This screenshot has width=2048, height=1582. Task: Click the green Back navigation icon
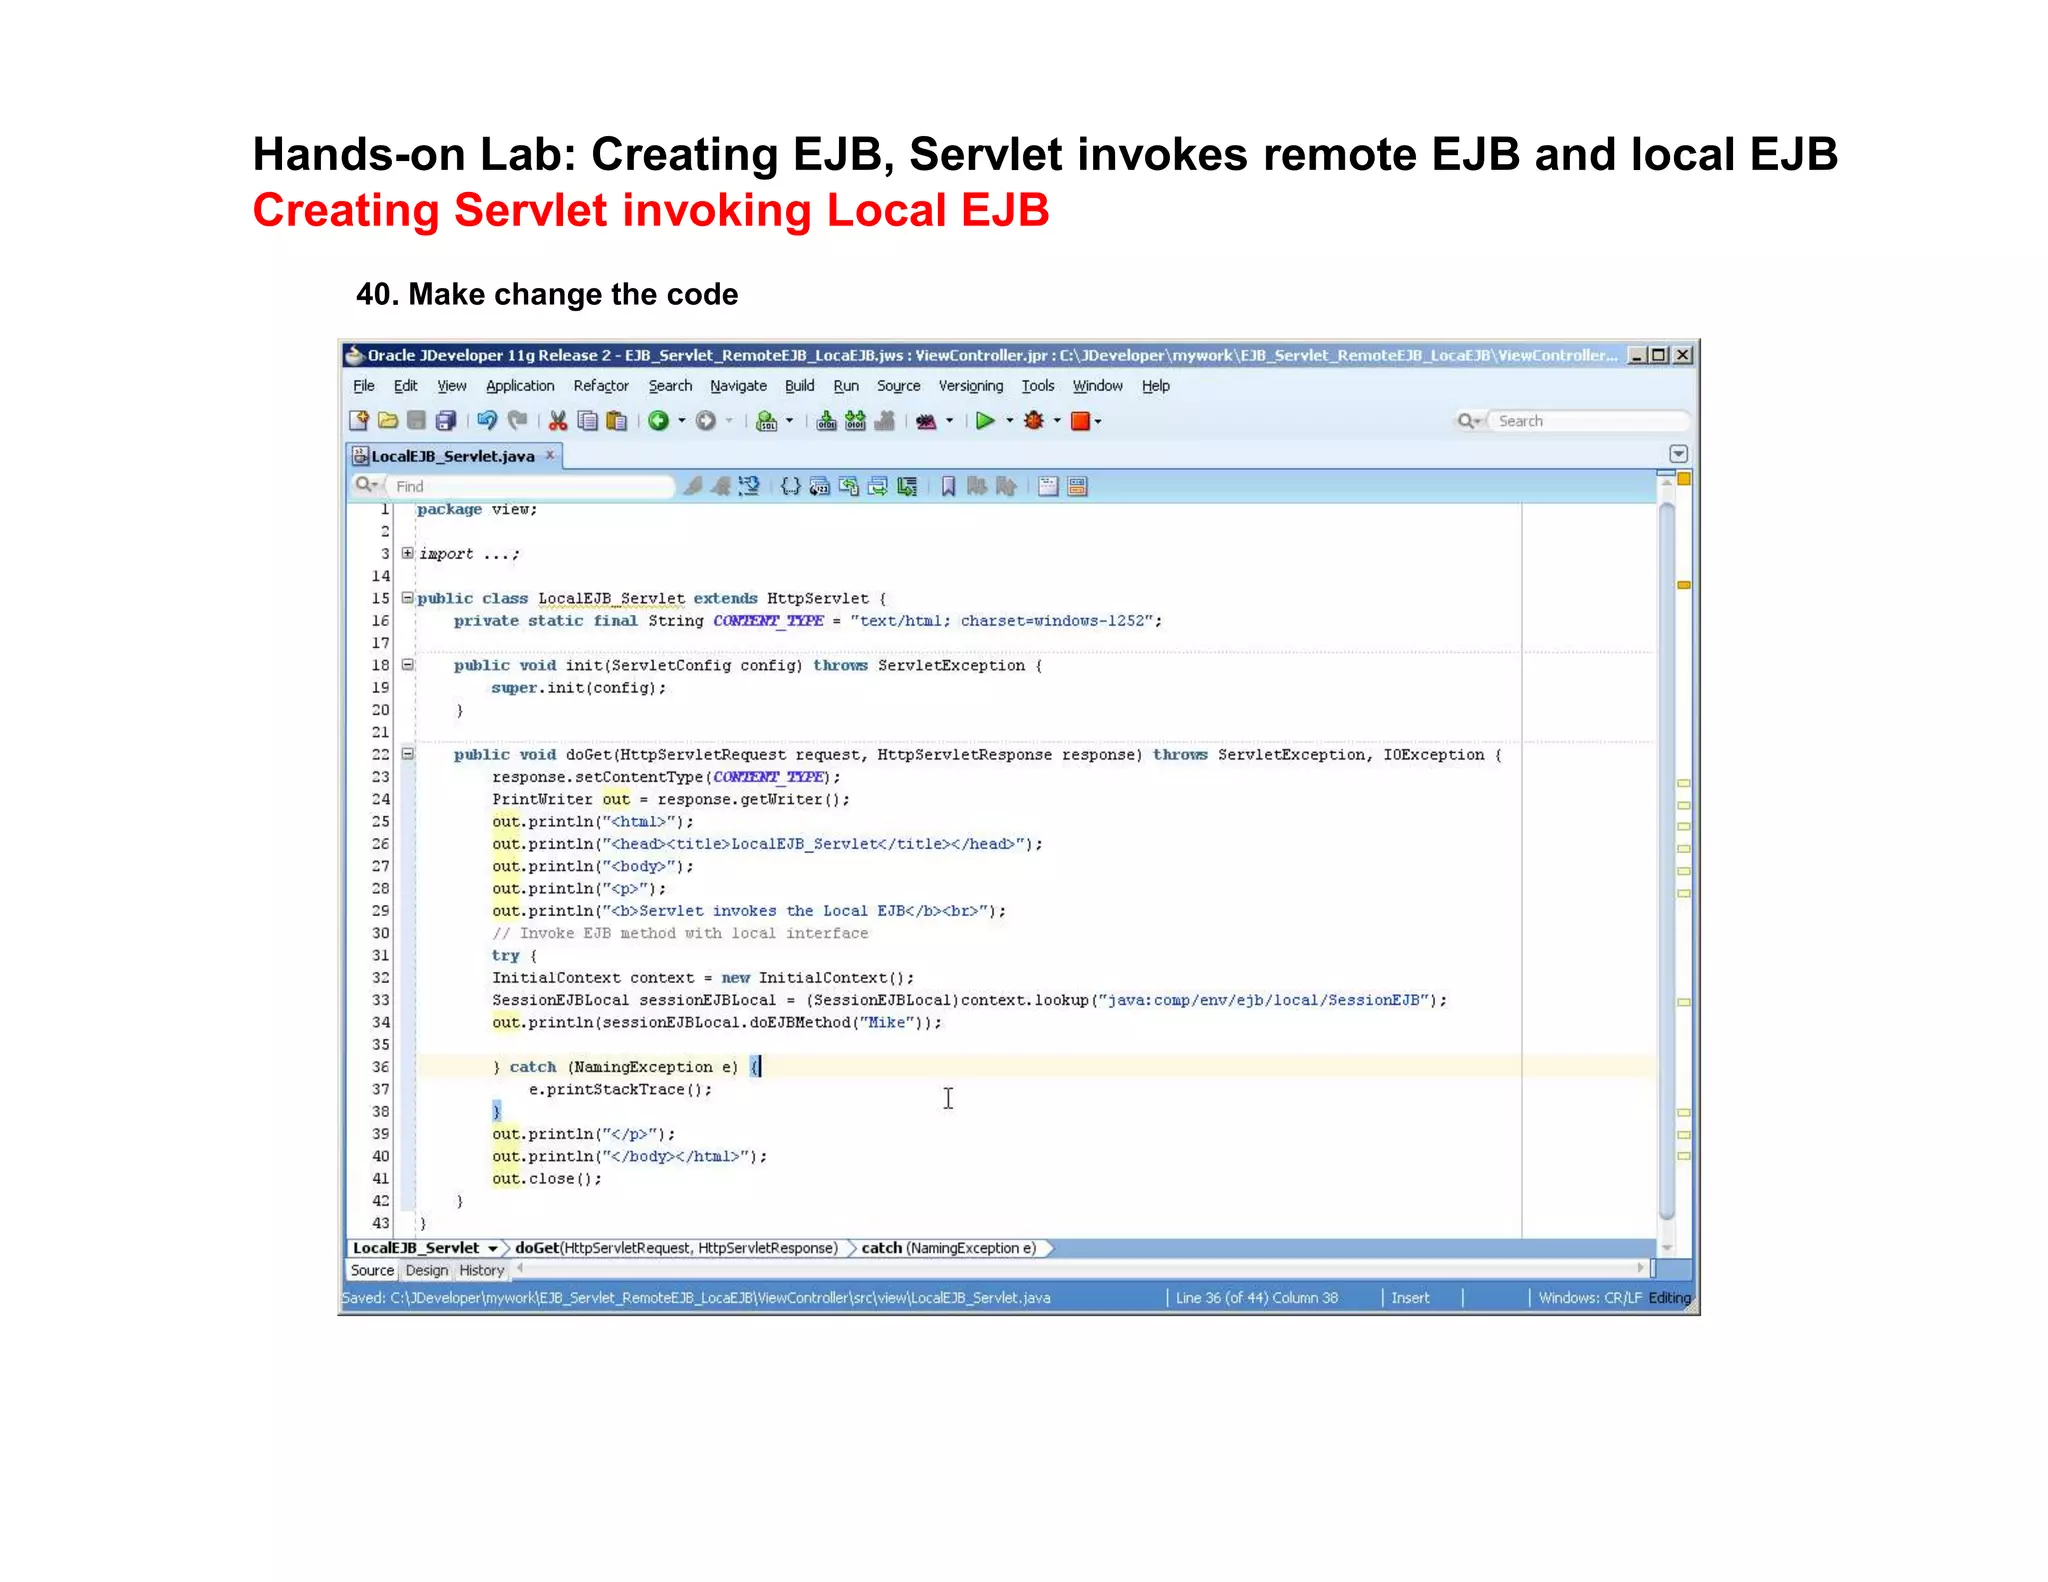coord(658,421)
